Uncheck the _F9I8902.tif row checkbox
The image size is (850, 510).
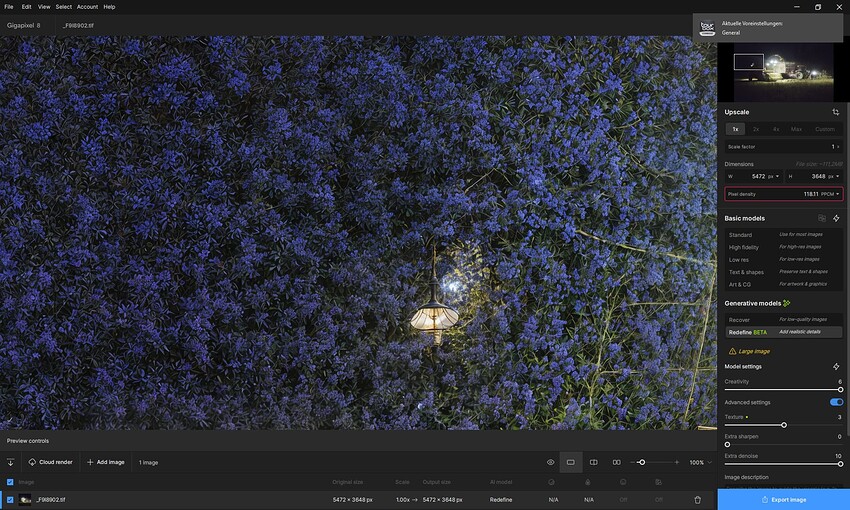pos(10,500)
